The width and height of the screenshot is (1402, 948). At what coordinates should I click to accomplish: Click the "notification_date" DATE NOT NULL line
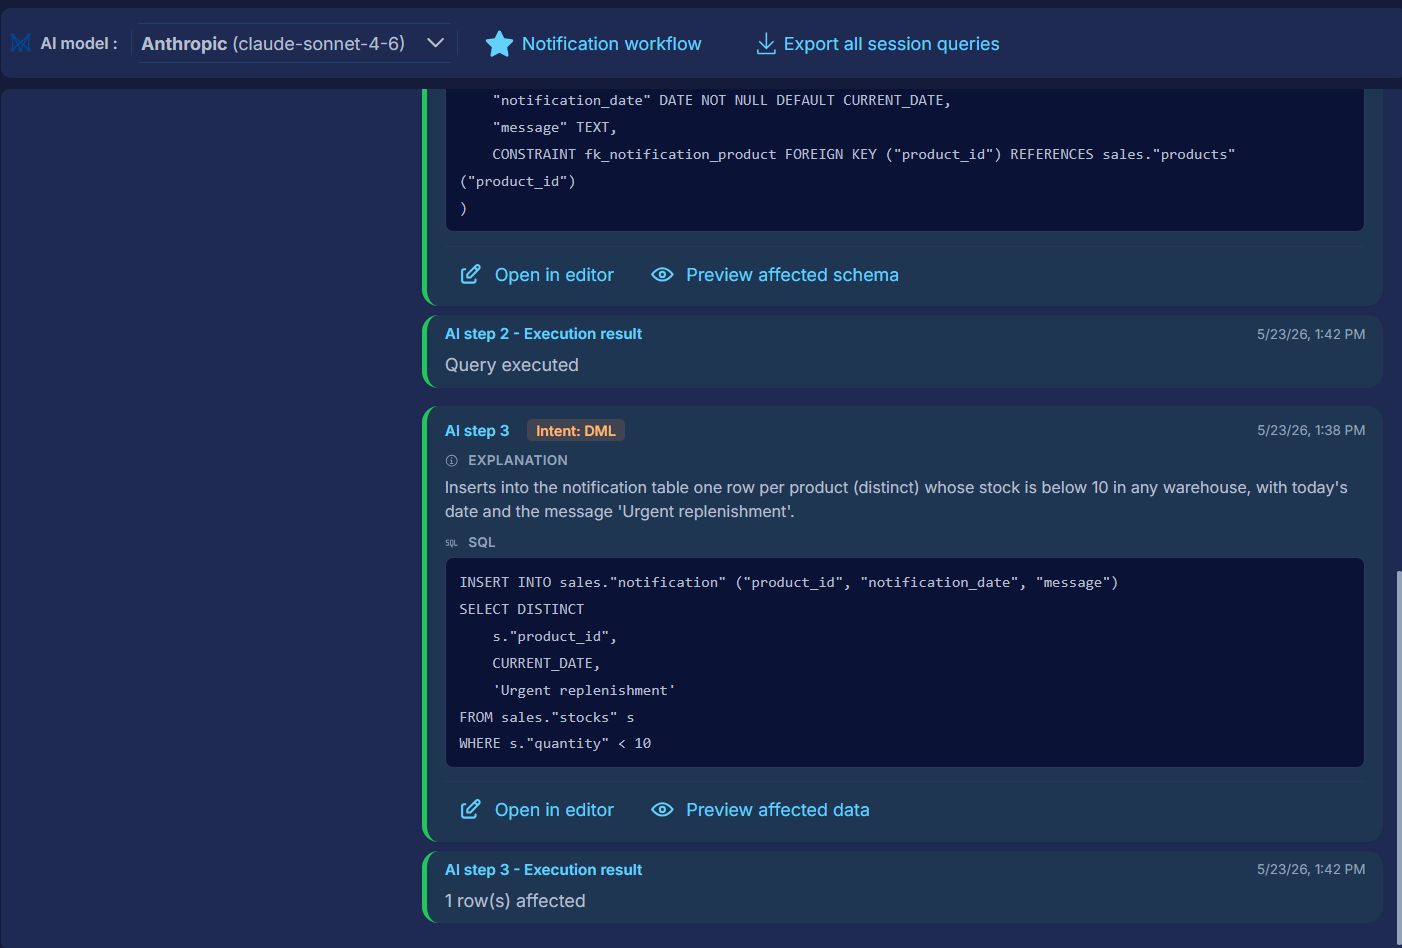[722, 100]
